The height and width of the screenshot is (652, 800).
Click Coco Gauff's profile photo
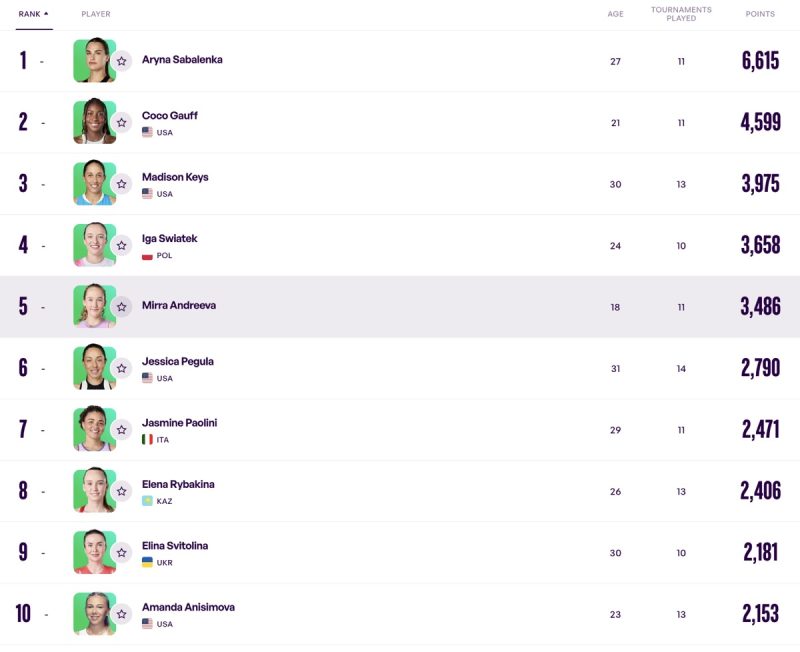(94, 121)
